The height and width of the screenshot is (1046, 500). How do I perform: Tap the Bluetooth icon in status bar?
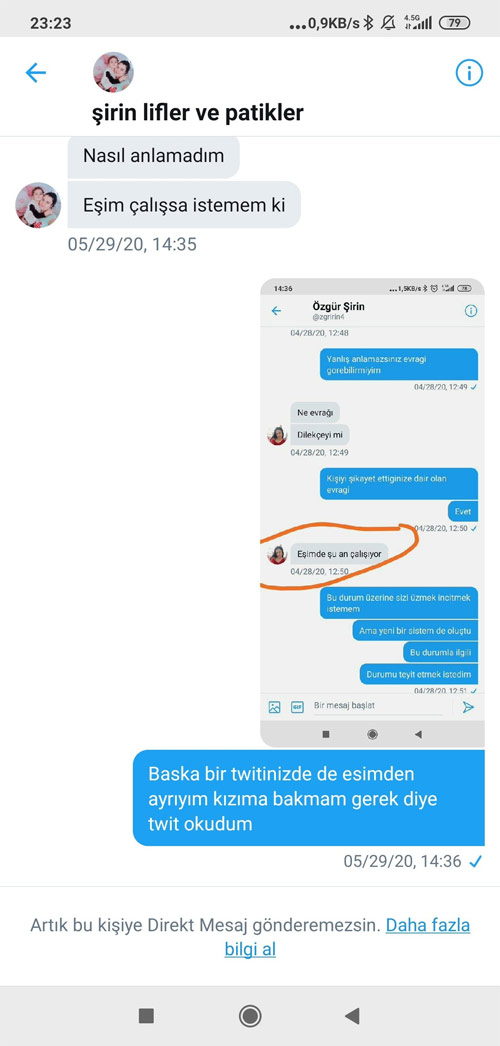click(369, 23)
